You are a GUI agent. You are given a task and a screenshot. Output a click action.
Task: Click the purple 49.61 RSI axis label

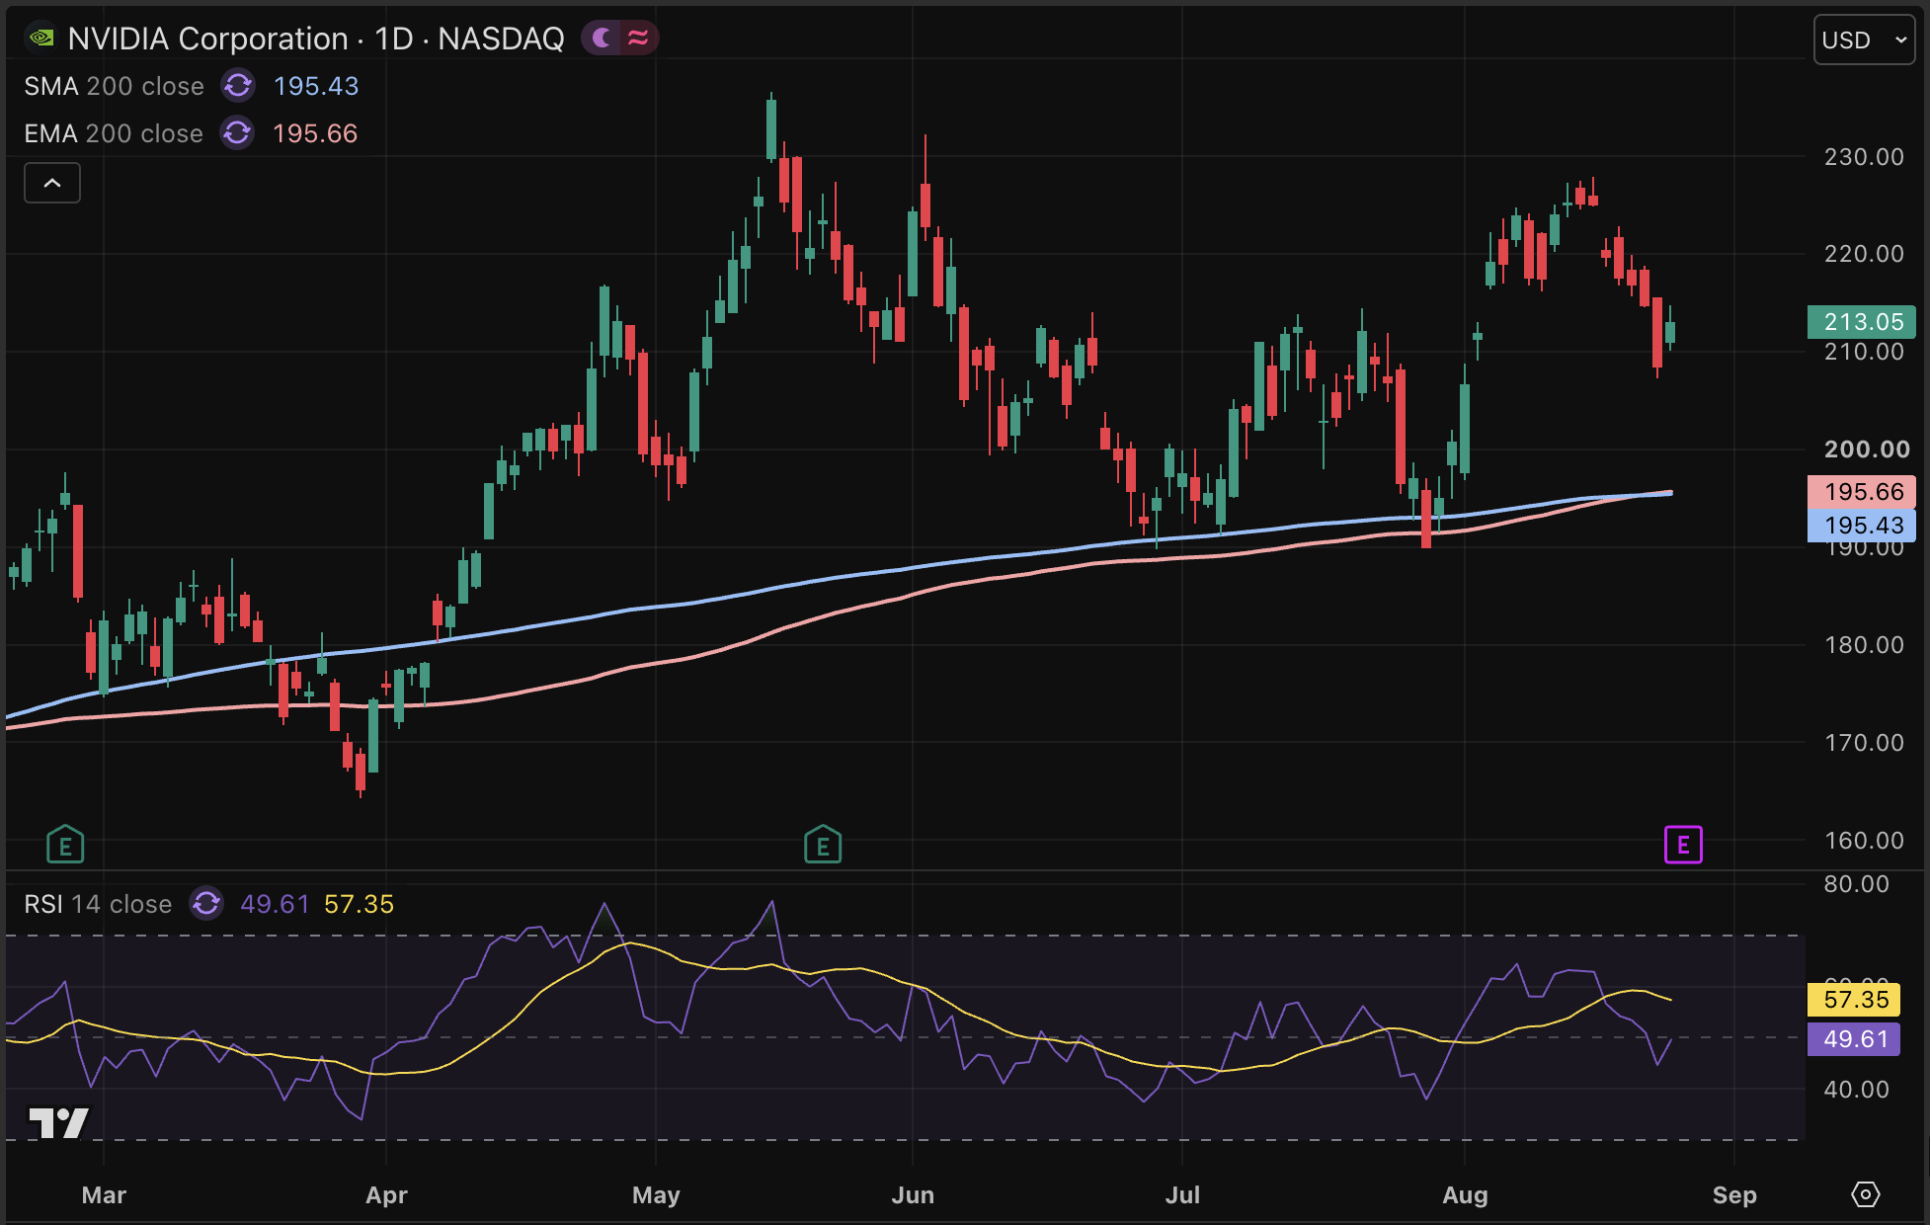[1854, 1039]
